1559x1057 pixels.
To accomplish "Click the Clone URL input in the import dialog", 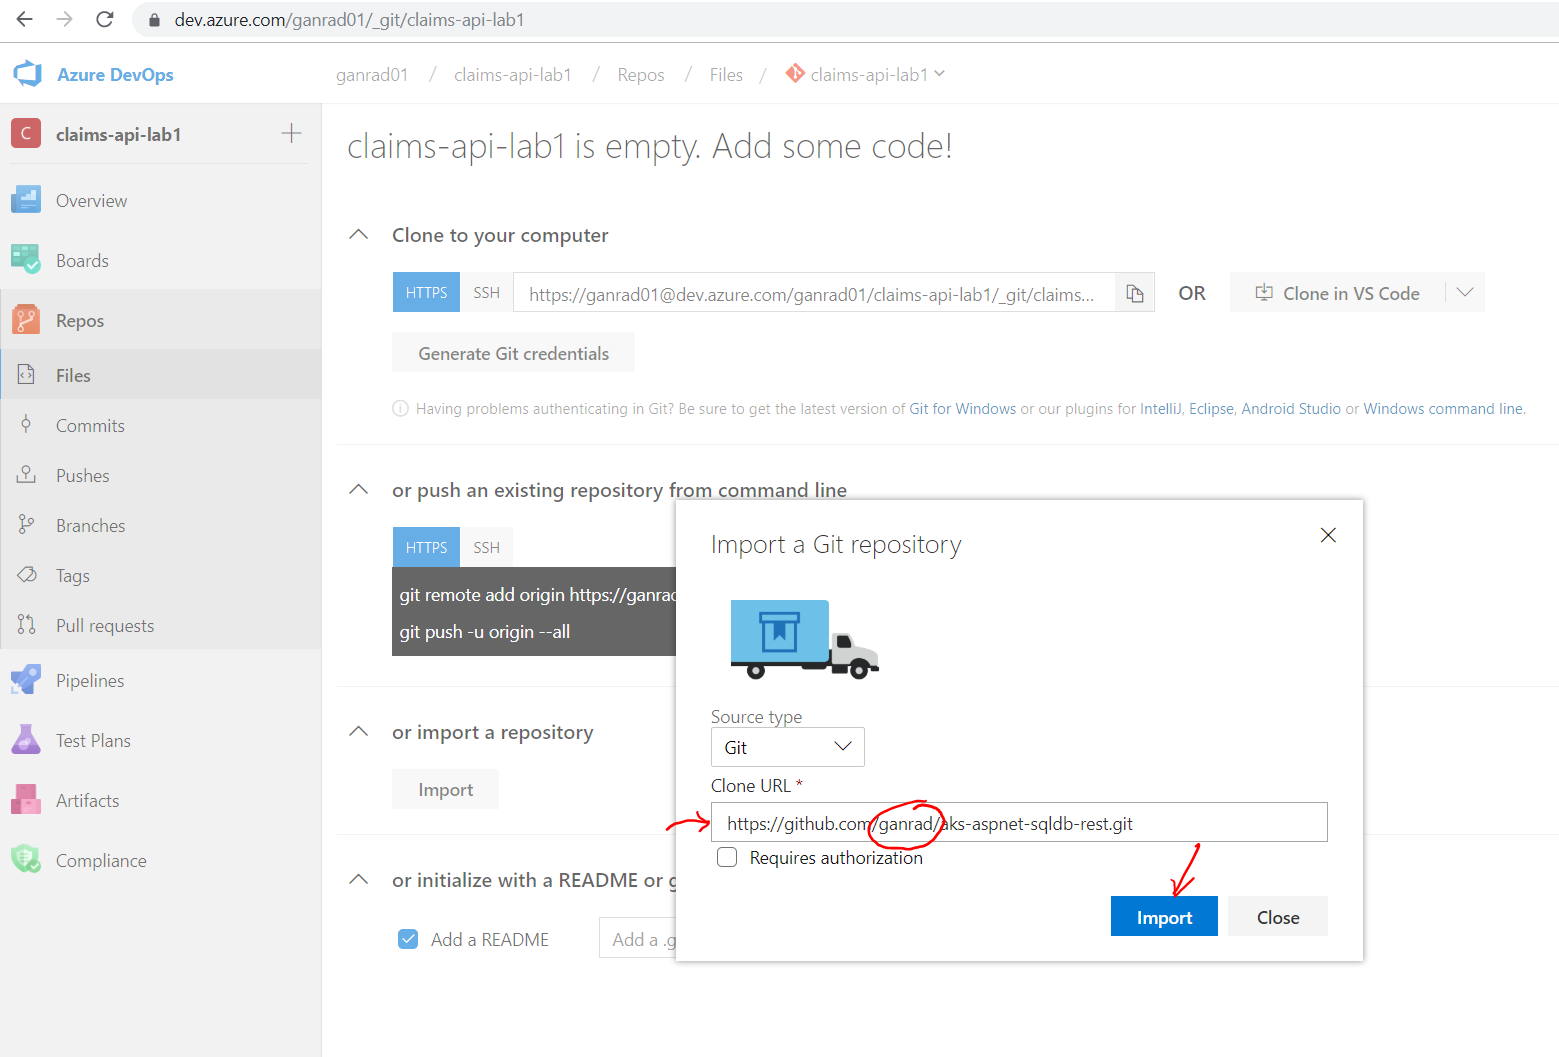I will coord(1019,822).
